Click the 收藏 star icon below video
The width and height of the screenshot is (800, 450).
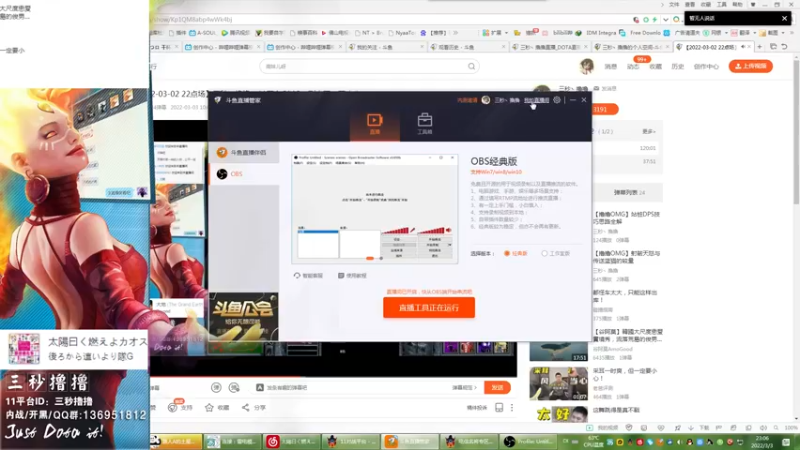point(209,408)
